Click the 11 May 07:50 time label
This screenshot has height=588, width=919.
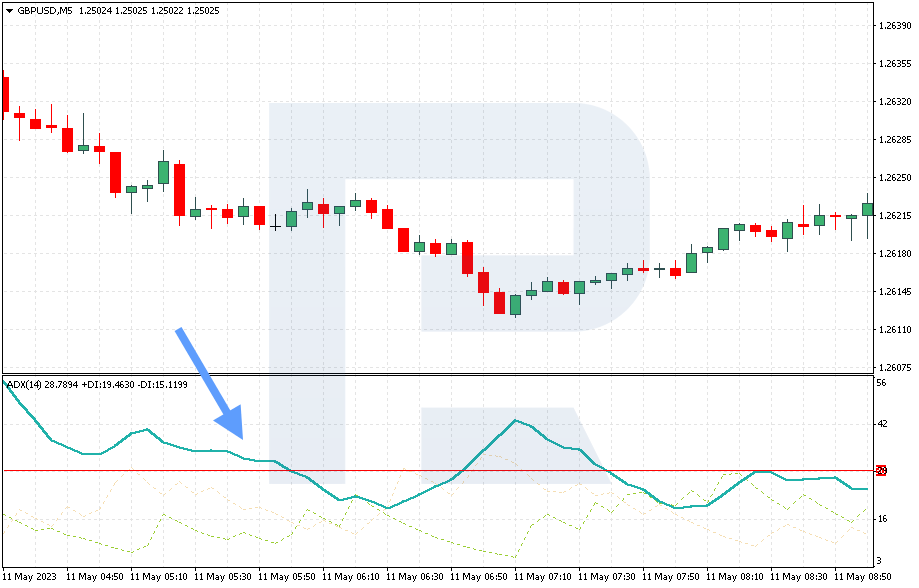pyautogui.click(x=670, y=577)
